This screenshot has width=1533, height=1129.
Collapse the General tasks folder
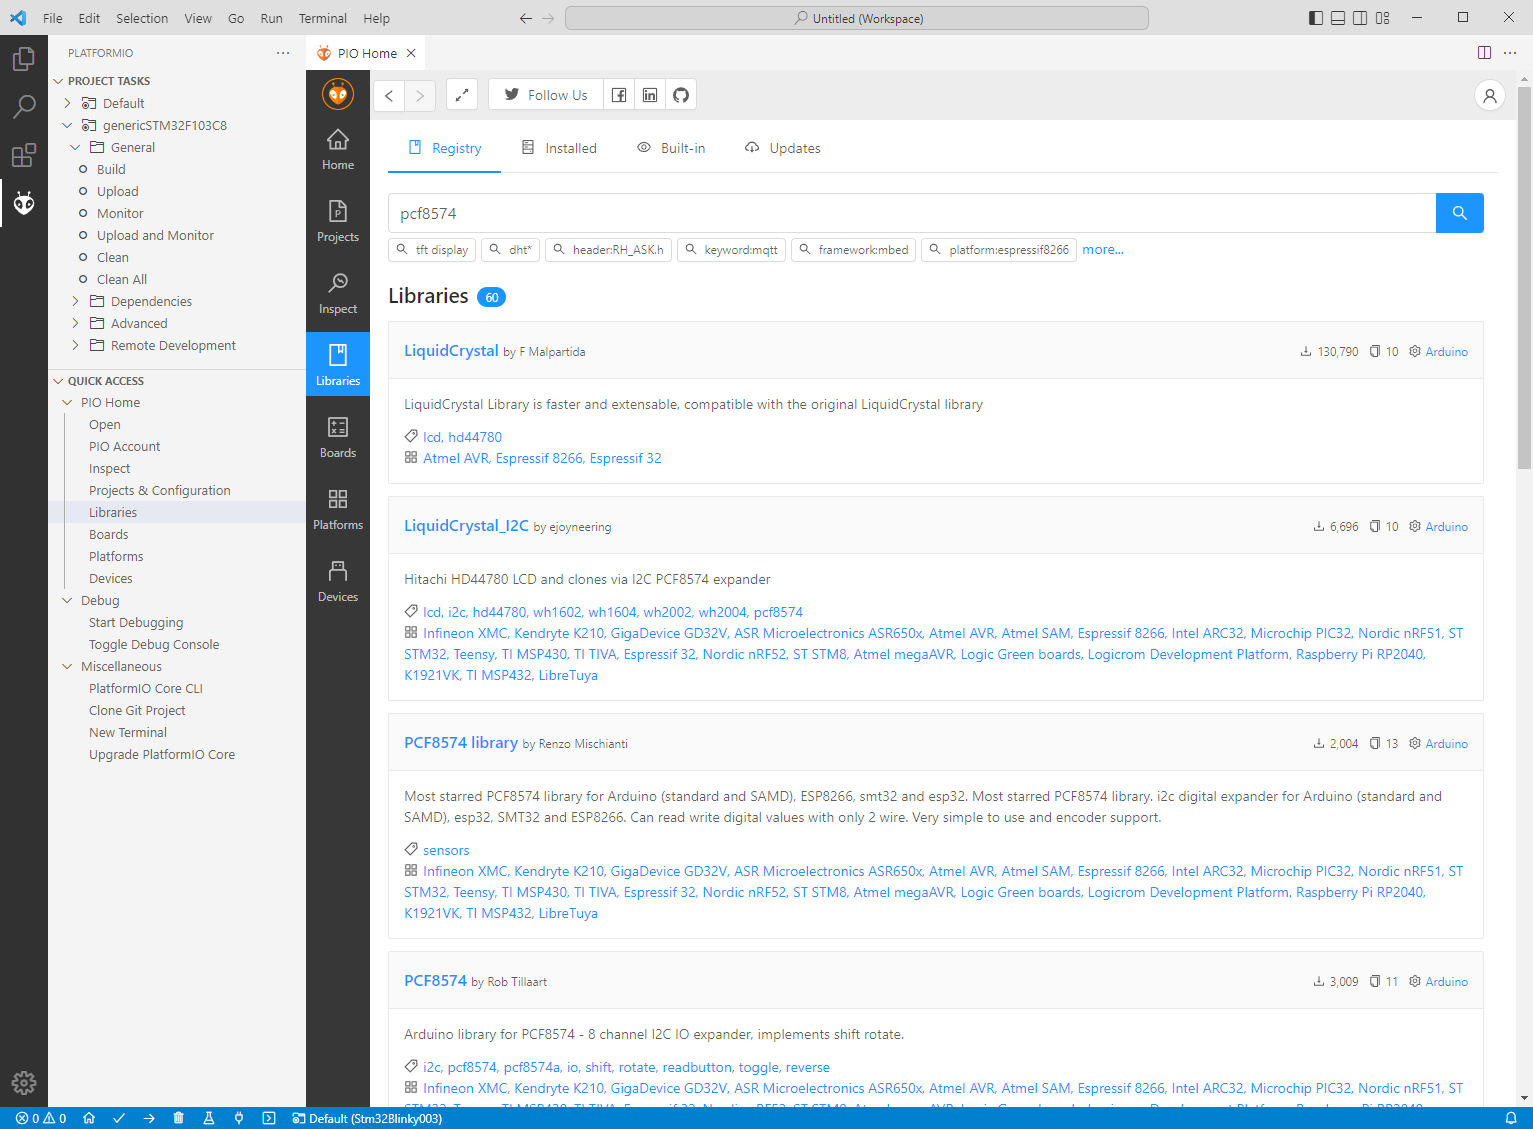75,147
